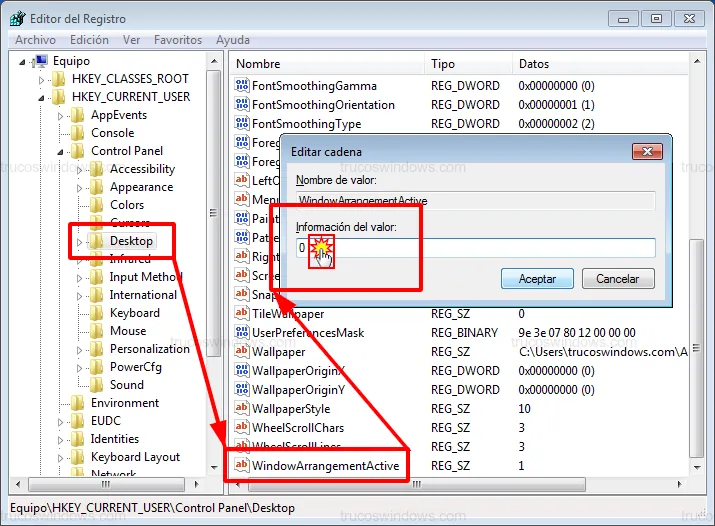Click the UserPreferencesMask binary value icon
This screenshot has width=715, height=526.
pyautogui.click(x=241, y=333)
